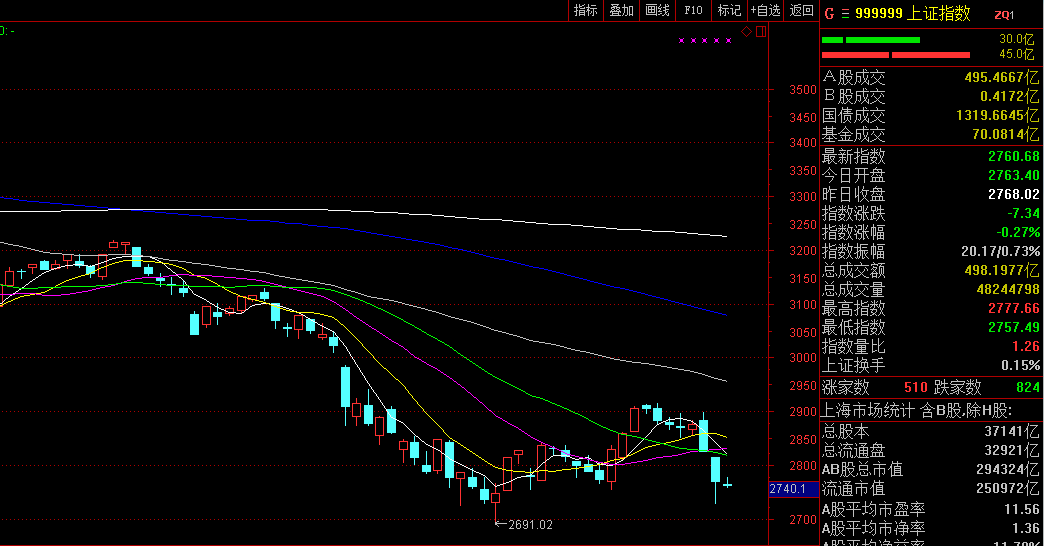Open the 叠加 overlay menu
1044x546 pixels.
(x=621, y=11)
